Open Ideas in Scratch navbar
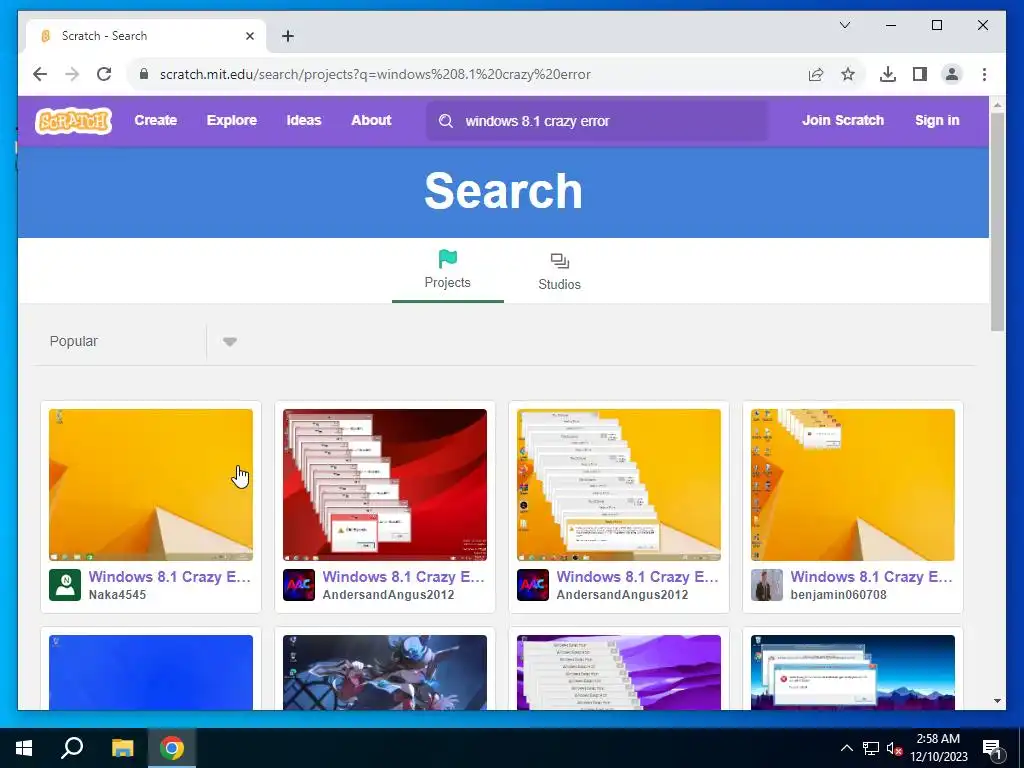The image size is (1024, 768). click(304, 121)
